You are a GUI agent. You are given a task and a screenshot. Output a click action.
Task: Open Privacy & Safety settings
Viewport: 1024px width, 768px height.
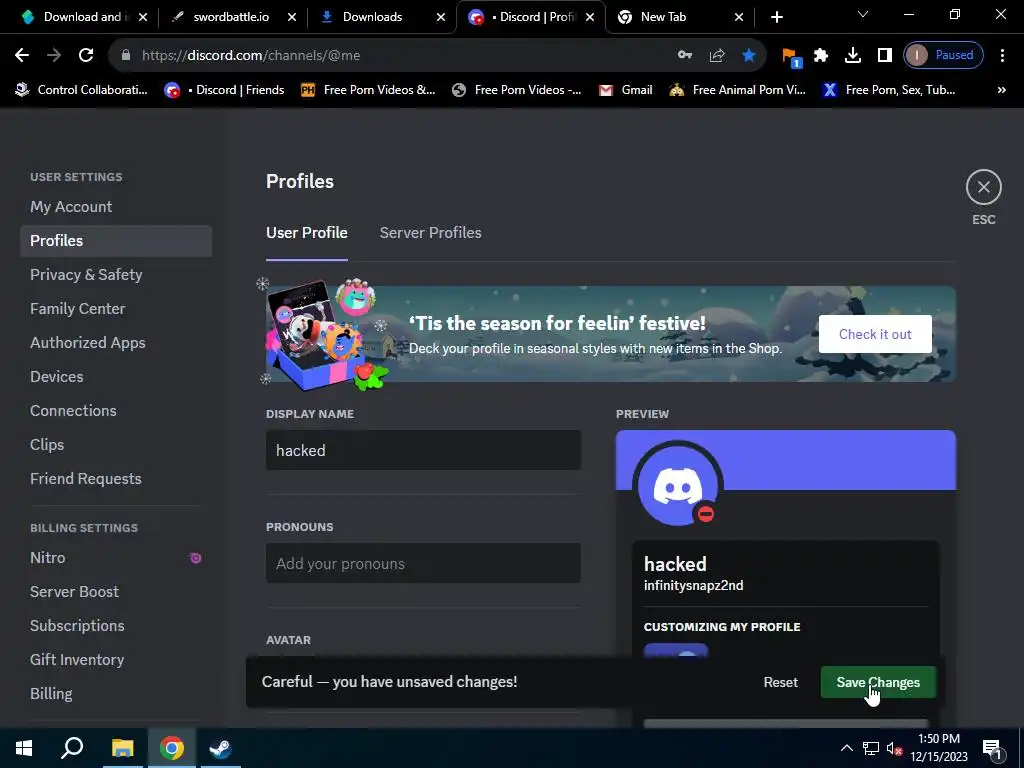click(116, 275)
